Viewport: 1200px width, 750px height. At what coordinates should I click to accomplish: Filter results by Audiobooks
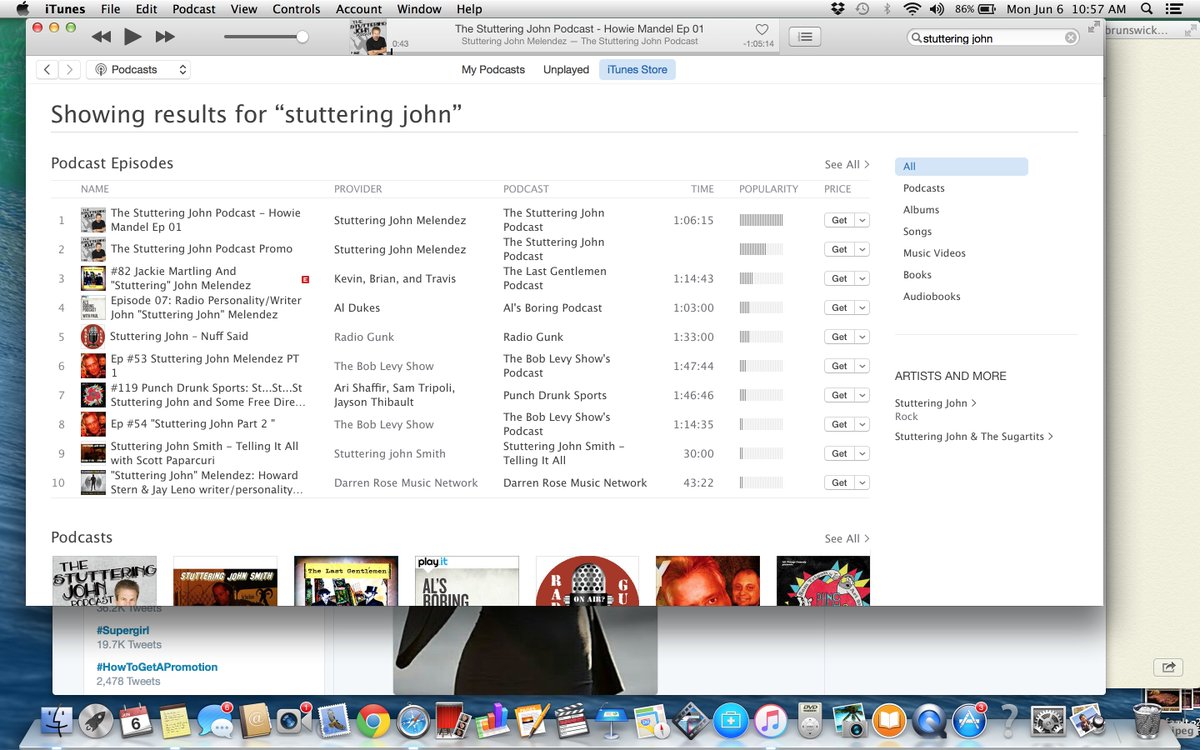pos(931,297)
